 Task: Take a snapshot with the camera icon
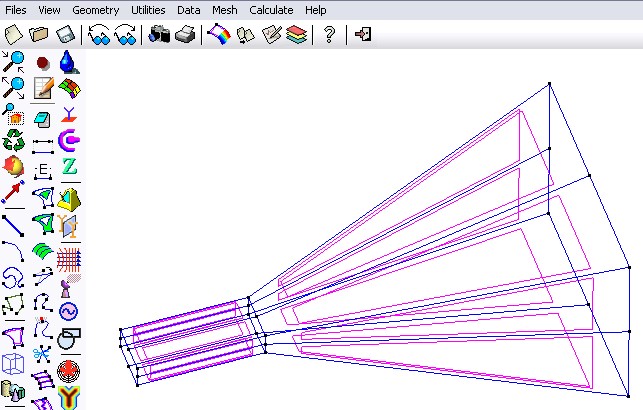159,34
